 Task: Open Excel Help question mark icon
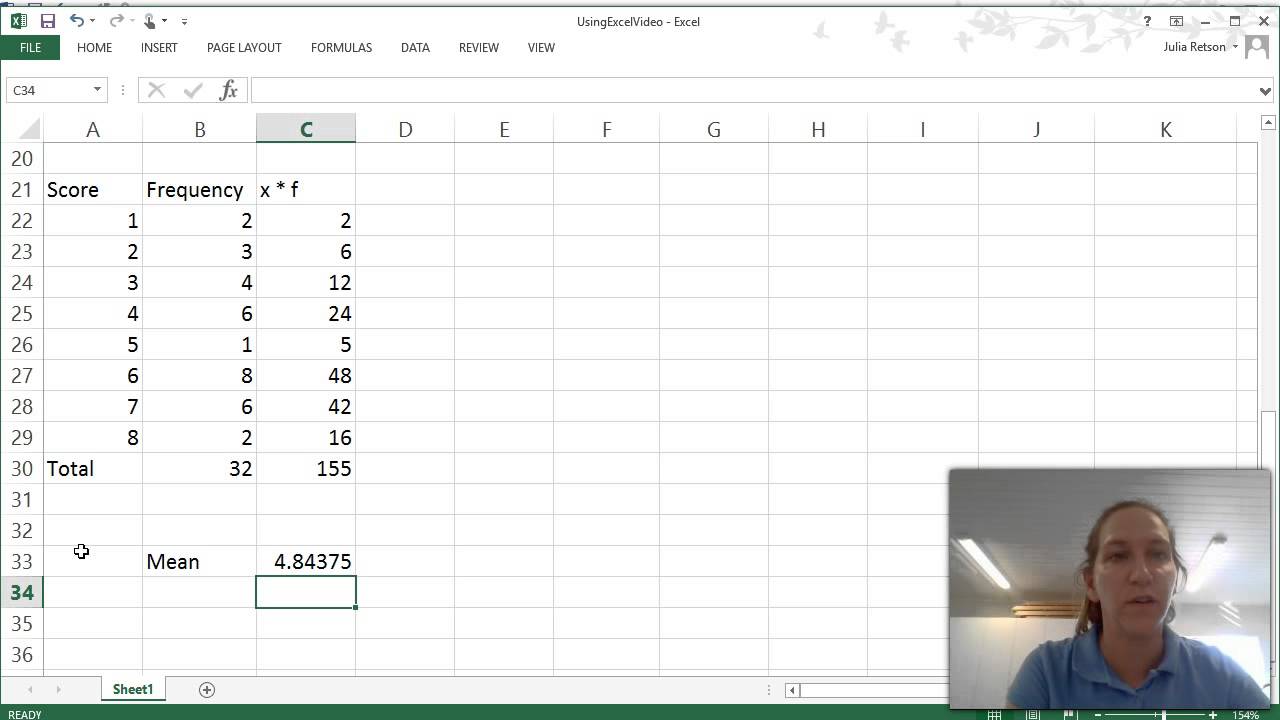[x=1147, y=21]
